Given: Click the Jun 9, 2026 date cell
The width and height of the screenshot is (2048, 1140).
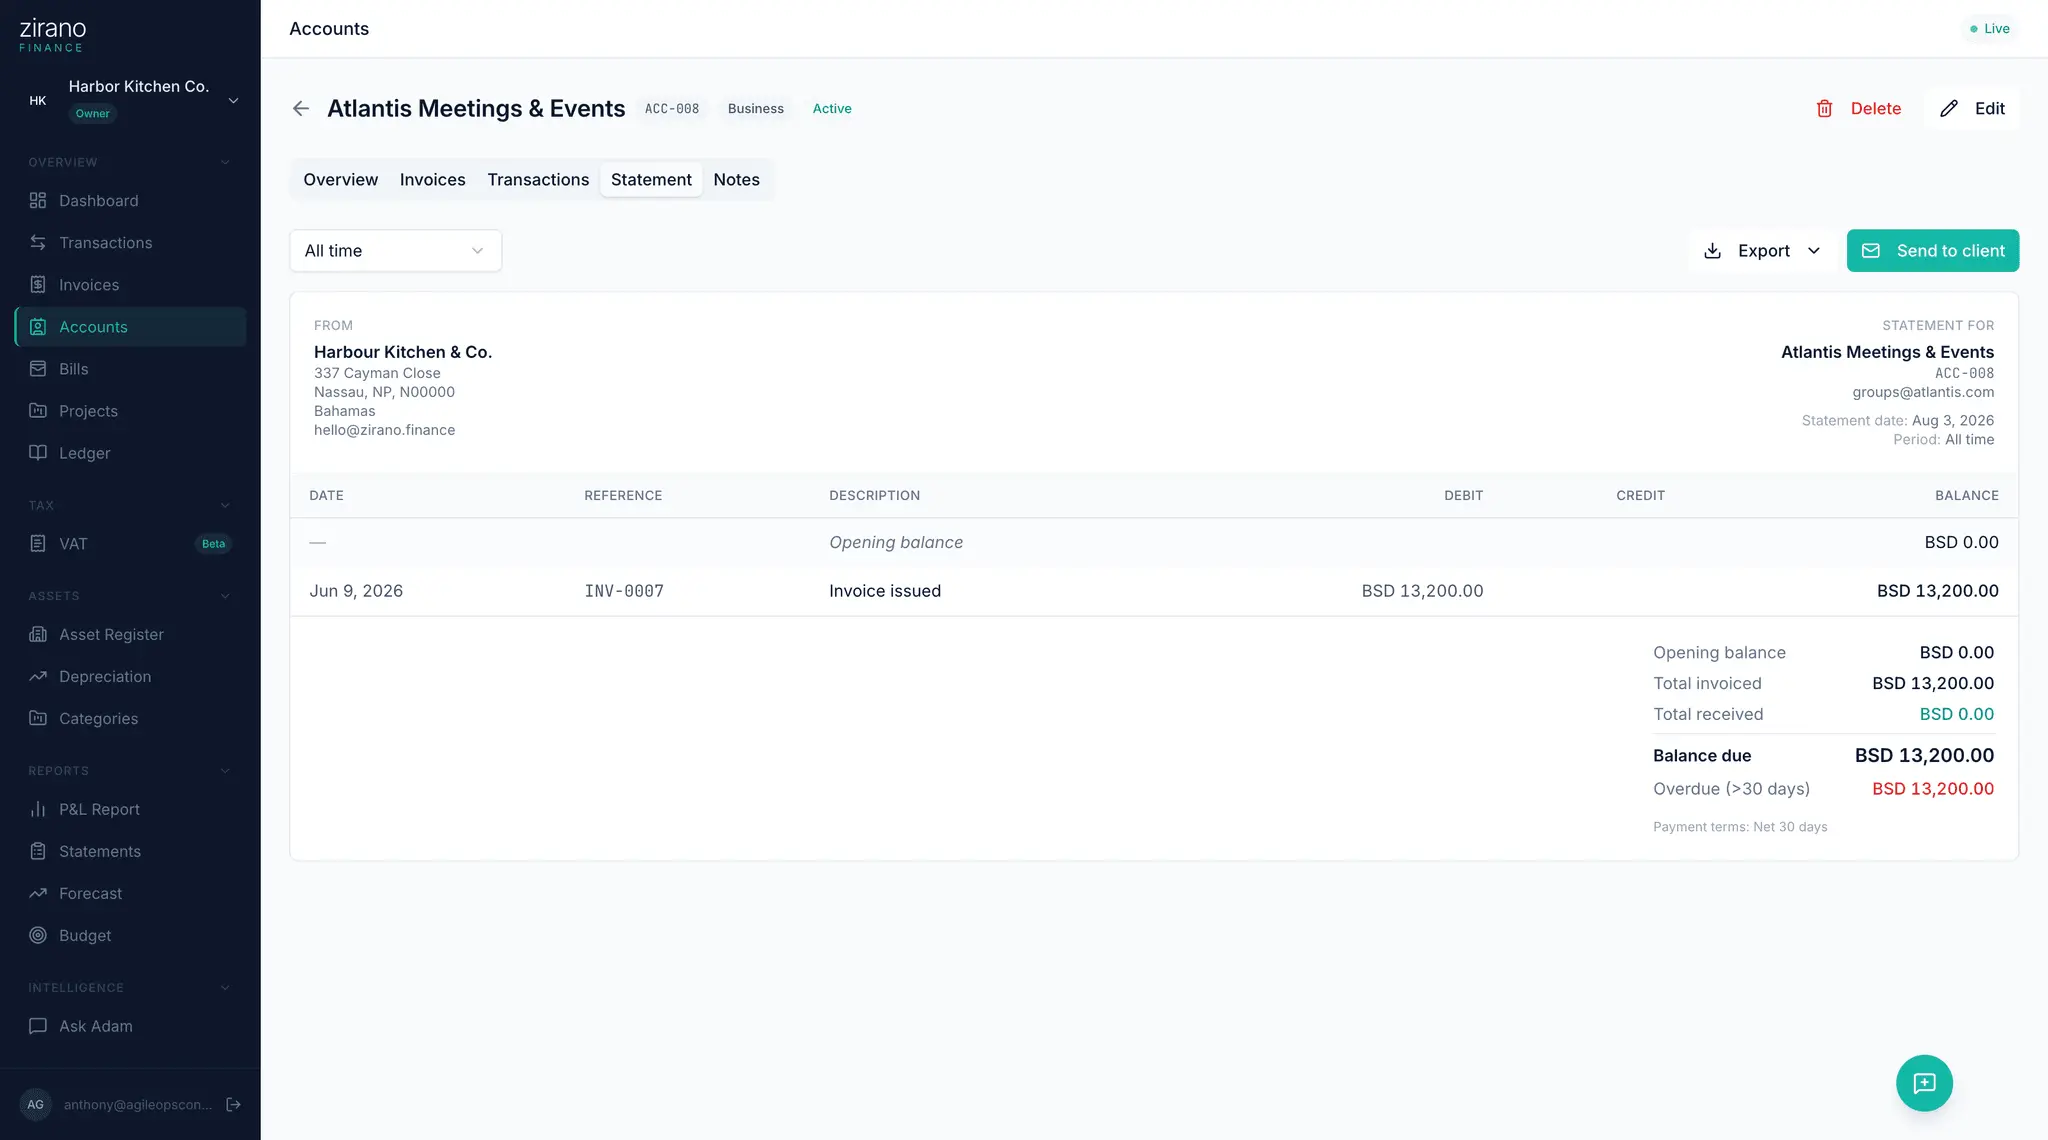Looking at the screenshot, I should (x=356, y=591).
